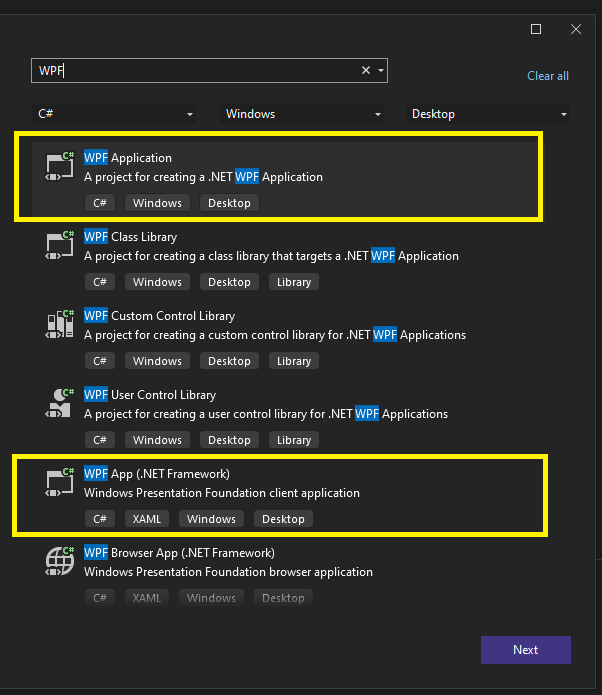Viewport: 602px width, 695px height.
Task: Open the Desktop project type dropdown
Action: pos(488,114)
